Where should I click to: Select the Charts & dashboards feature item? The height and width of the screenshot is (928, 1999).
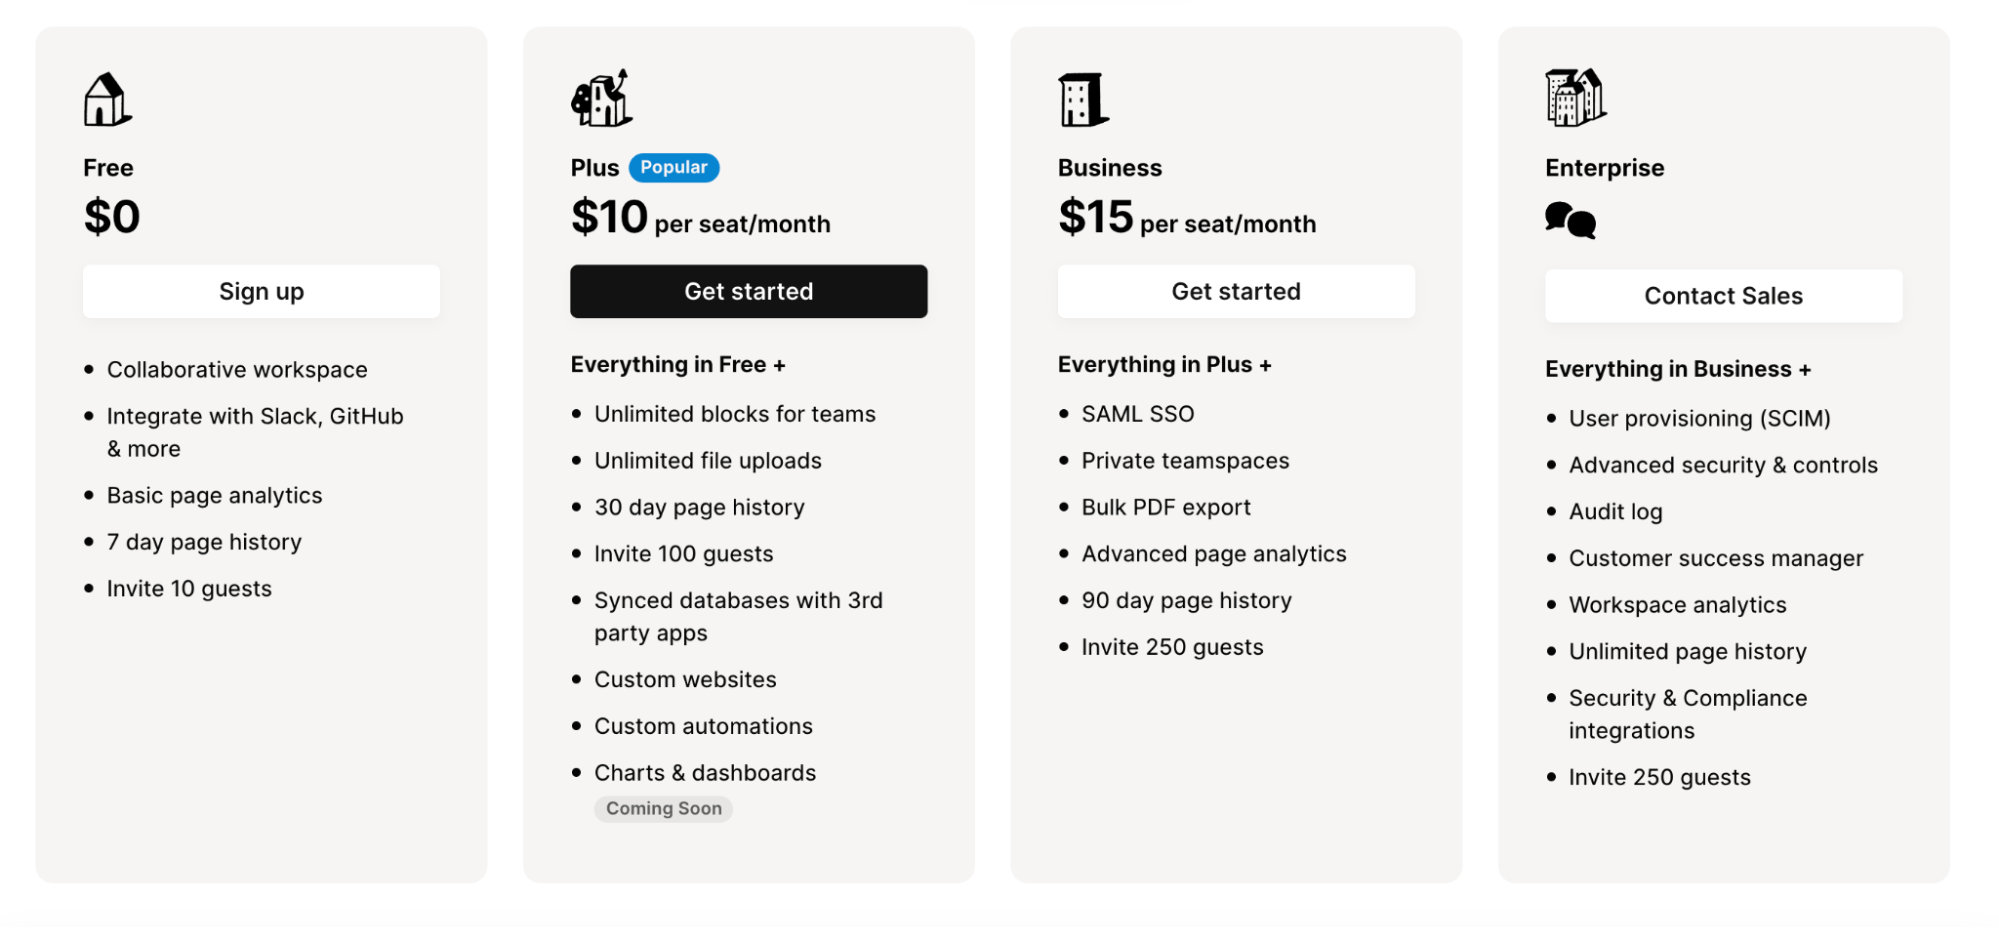[705, 772]
